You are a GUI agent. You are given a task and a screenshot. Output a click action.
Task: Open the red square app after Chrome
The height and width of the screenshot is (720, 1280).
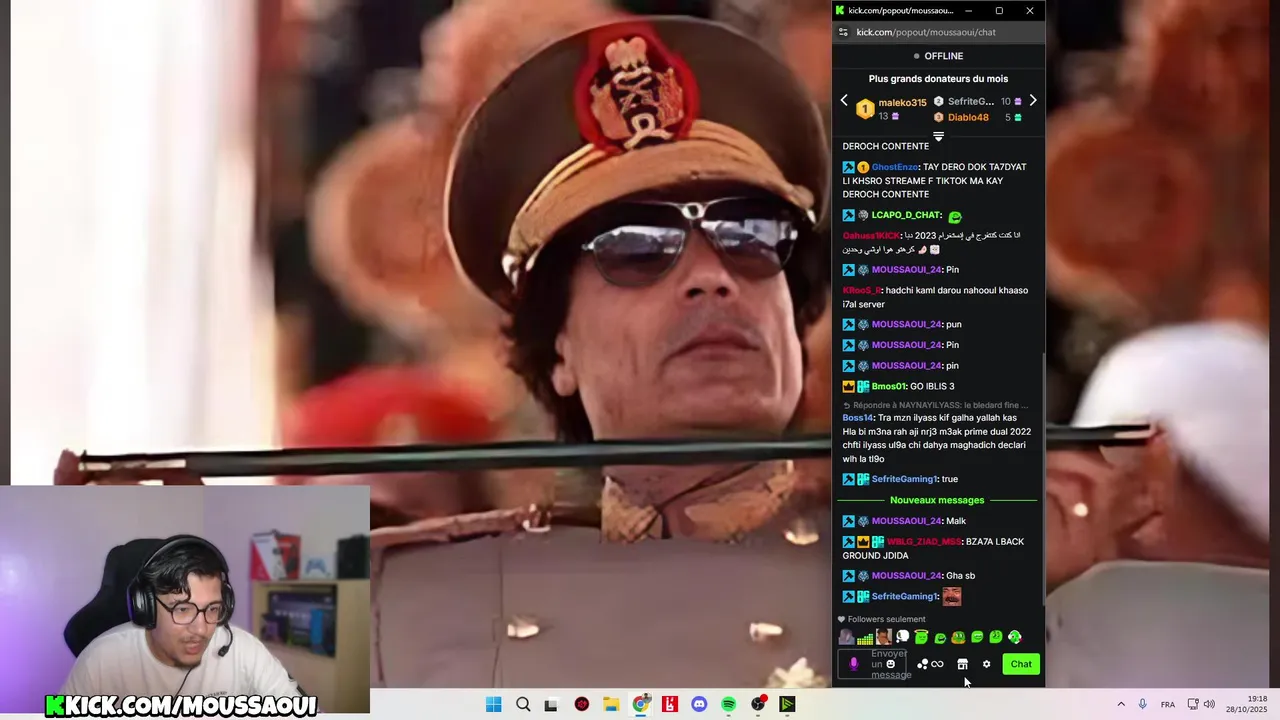tap(670, 704)
